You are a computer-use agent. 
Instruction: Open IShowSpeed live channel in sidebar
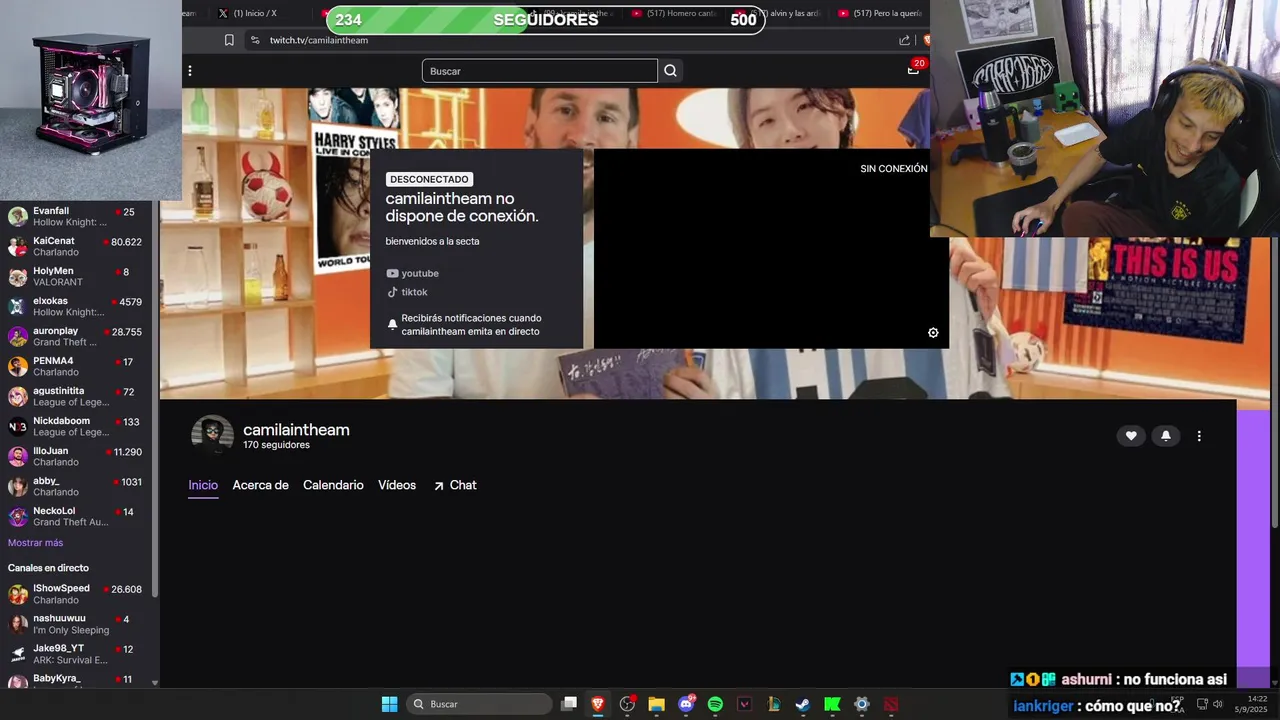(x=75, y=594)
